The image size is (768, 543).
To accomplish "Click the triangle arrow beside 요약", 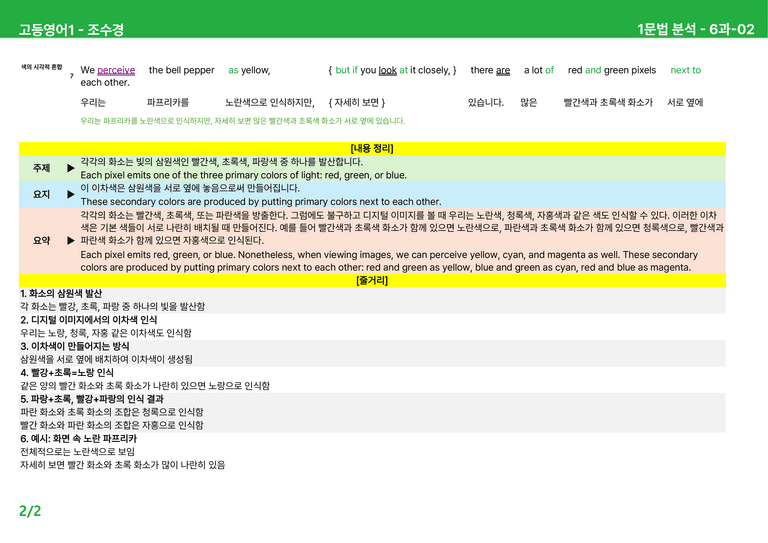I will pyautogui.click(x=71, y=240).
